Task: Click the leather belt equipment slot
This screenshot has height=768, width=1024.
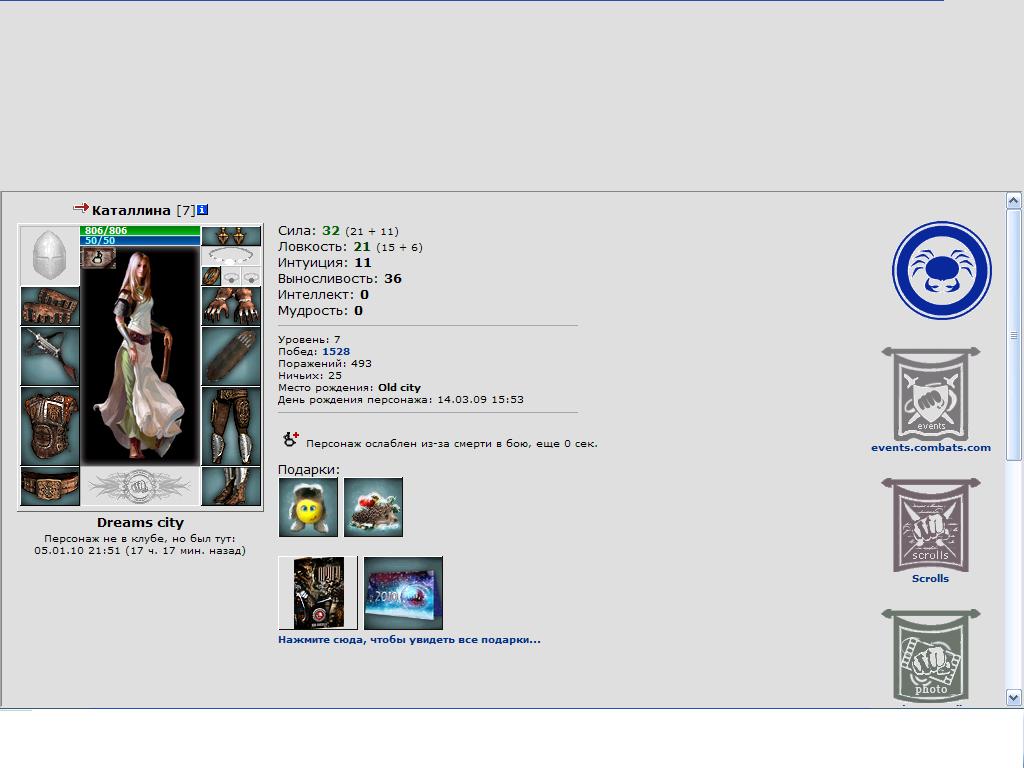Action: [x=50, y=486]
